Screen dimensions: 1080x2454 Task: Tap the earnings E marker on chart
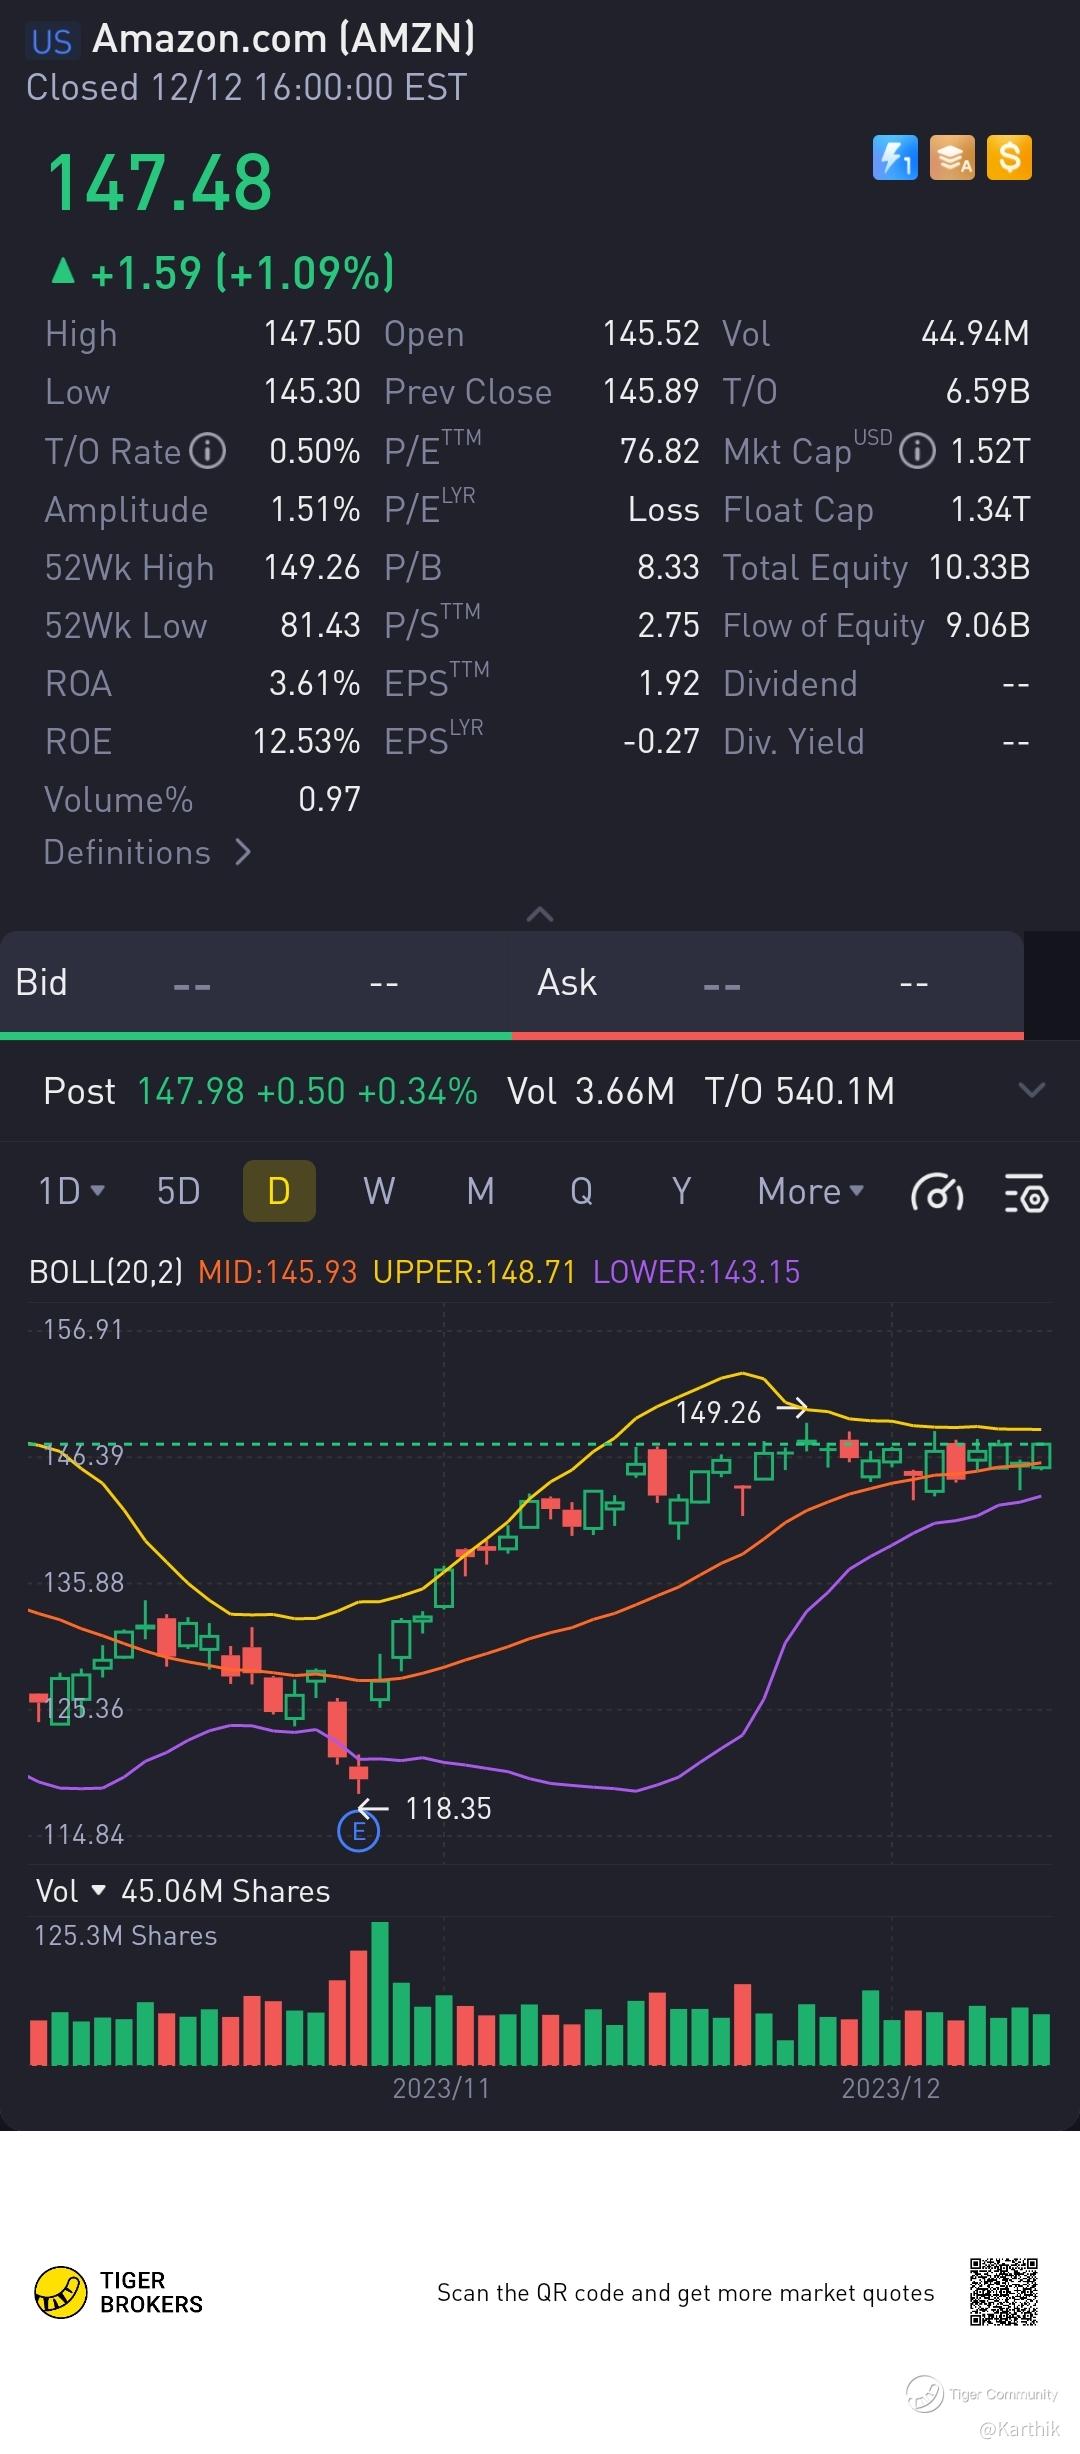[358, 1832]
